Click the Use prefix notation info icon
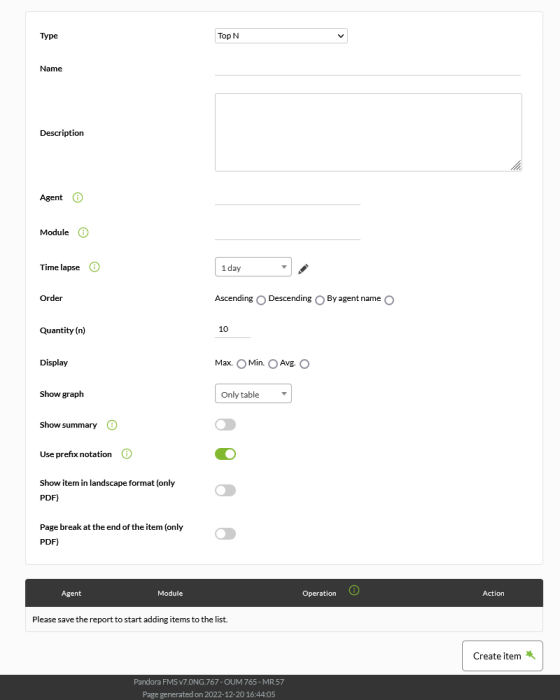The height and width of the screenshot is (700, 560). (127, 454)
